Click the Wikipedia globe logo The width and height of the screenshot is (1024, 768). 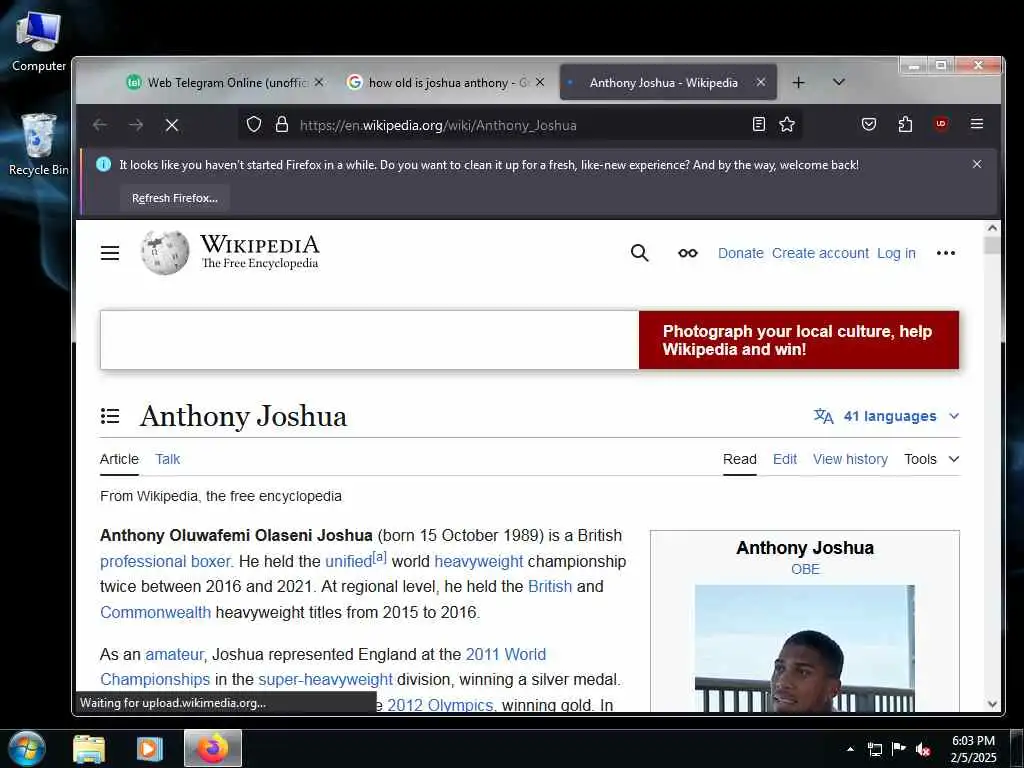[165, 252]
